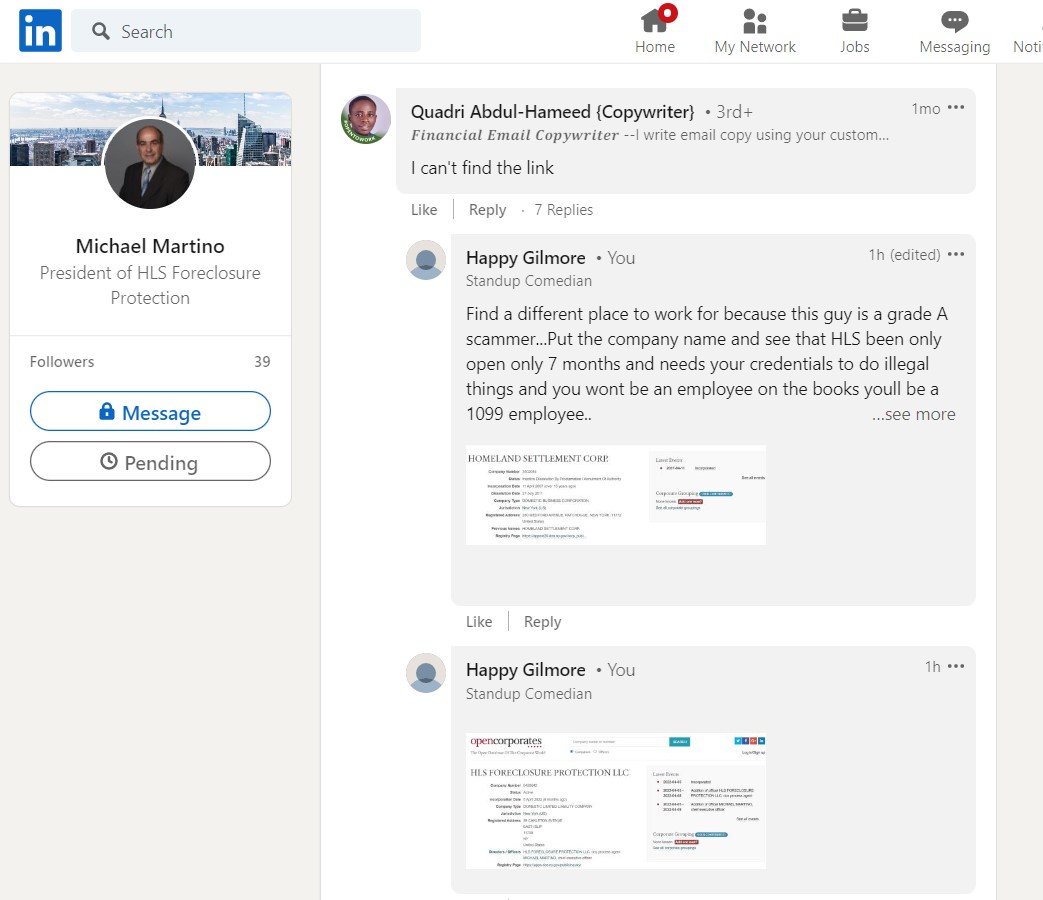Open Quadri Abdul-Hameed {Copywriter} name link
Image resolution: width=1043 pixels, height=900 pixels.
pos(553,112)
